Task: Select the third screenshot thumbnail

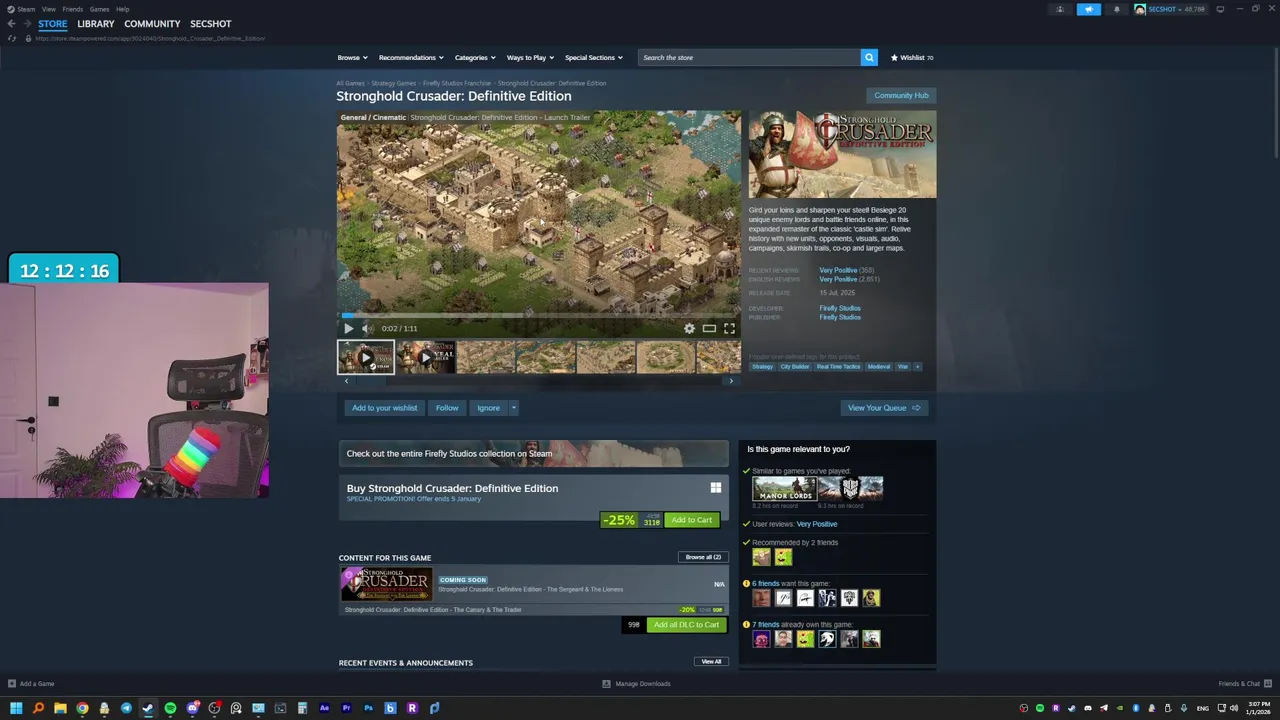Action: [485, 357]
